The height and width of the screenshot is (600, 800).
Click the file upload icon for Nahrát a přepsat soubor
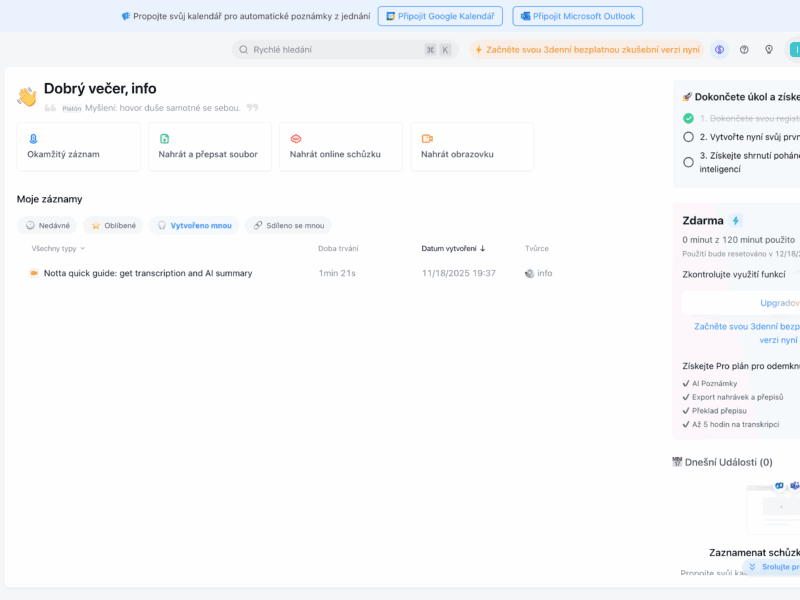[164, 138]
